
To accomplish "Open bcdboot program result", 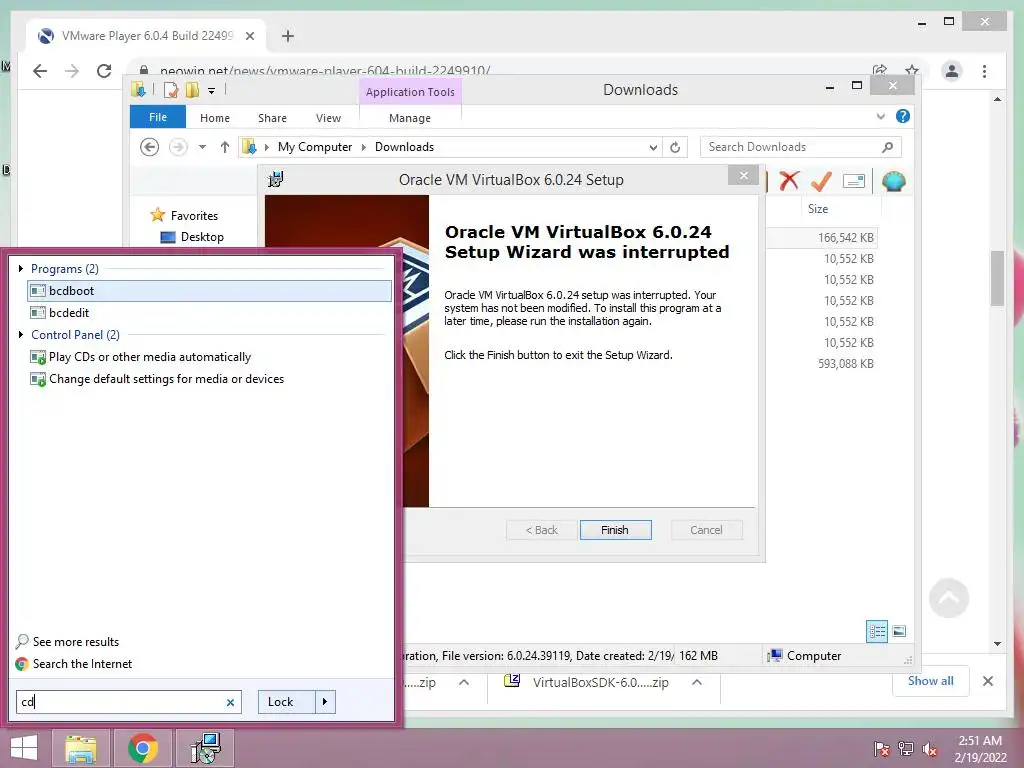I will point(210,291).
